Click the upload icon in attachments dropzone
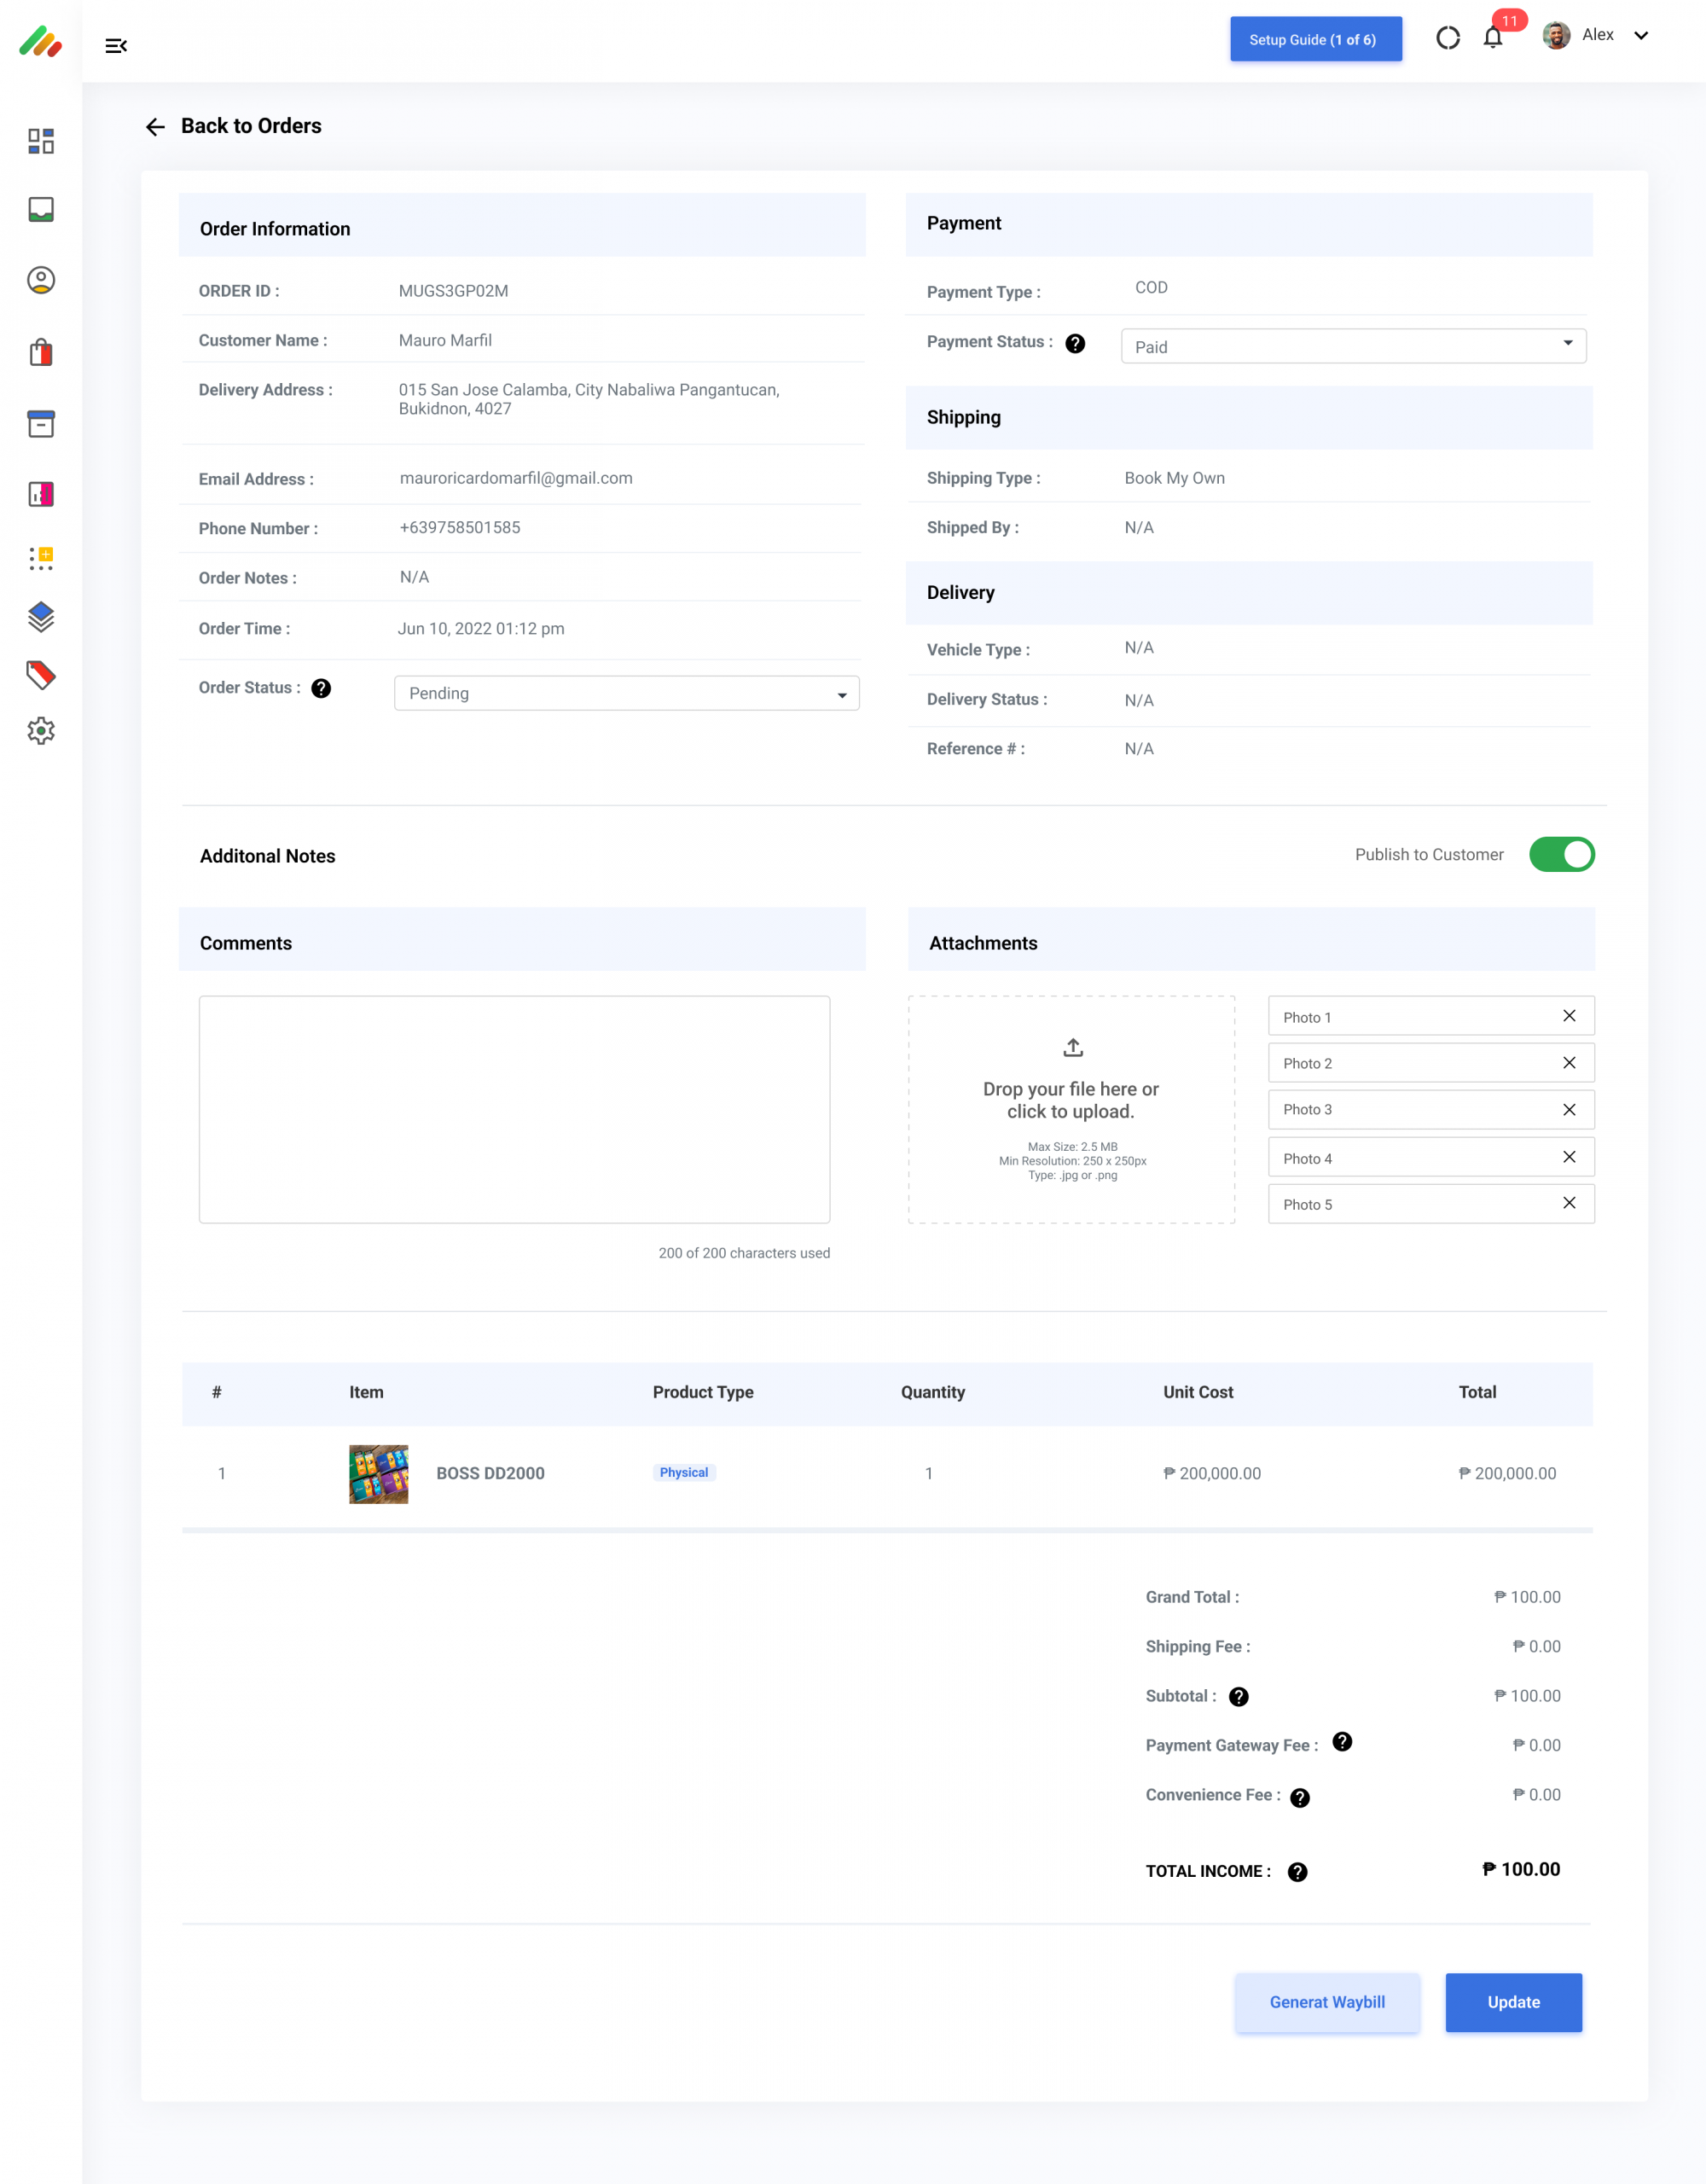This screenshot has height=2184, width=1706. tap(1072, 1047)
